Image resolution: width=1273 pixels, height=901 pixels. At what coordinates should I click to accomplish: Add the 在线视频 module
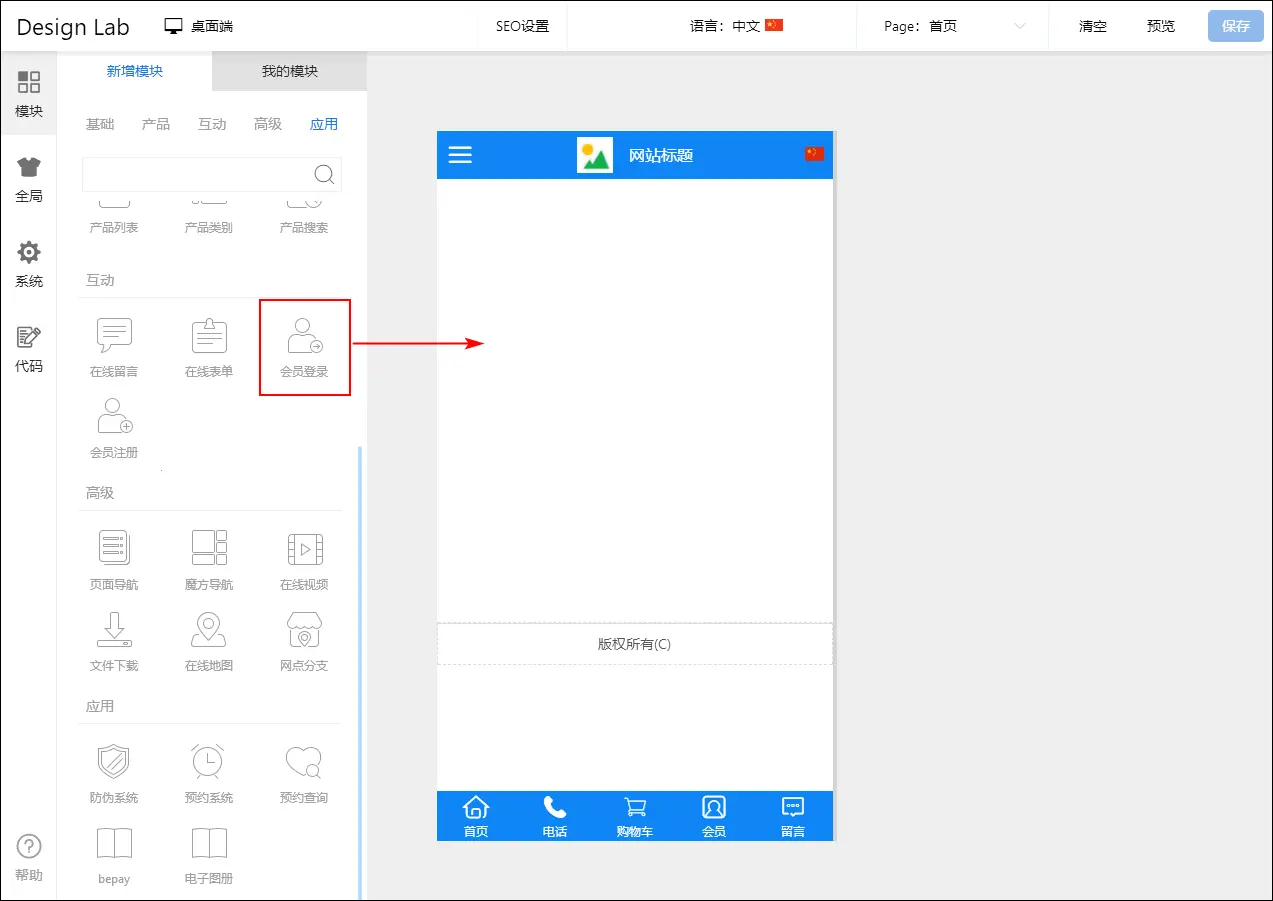(x=304, y=549)
